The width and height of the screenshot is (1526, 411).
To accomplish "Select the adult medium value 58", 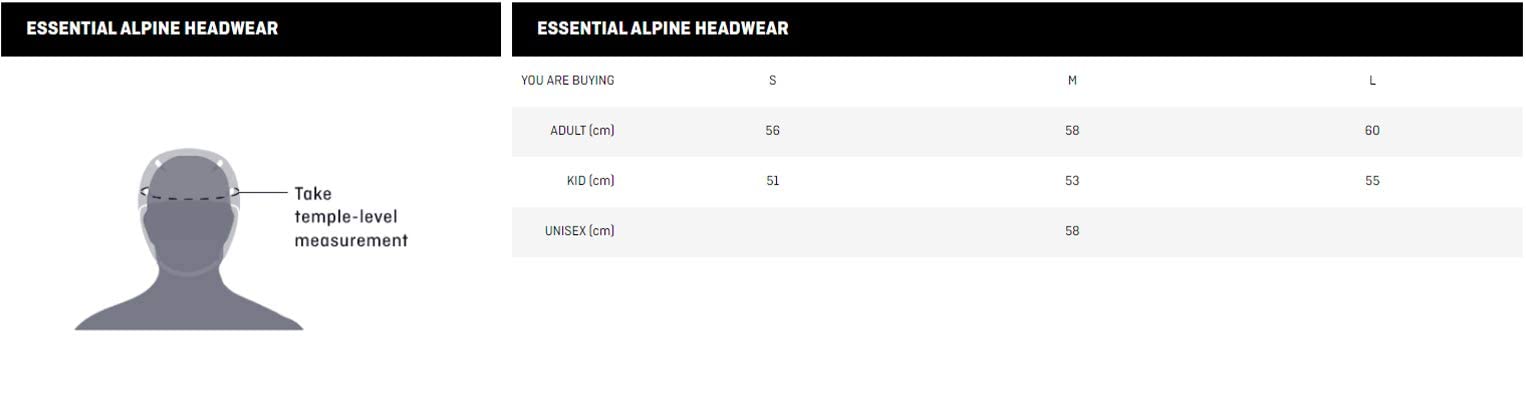I will (1072, 131).
